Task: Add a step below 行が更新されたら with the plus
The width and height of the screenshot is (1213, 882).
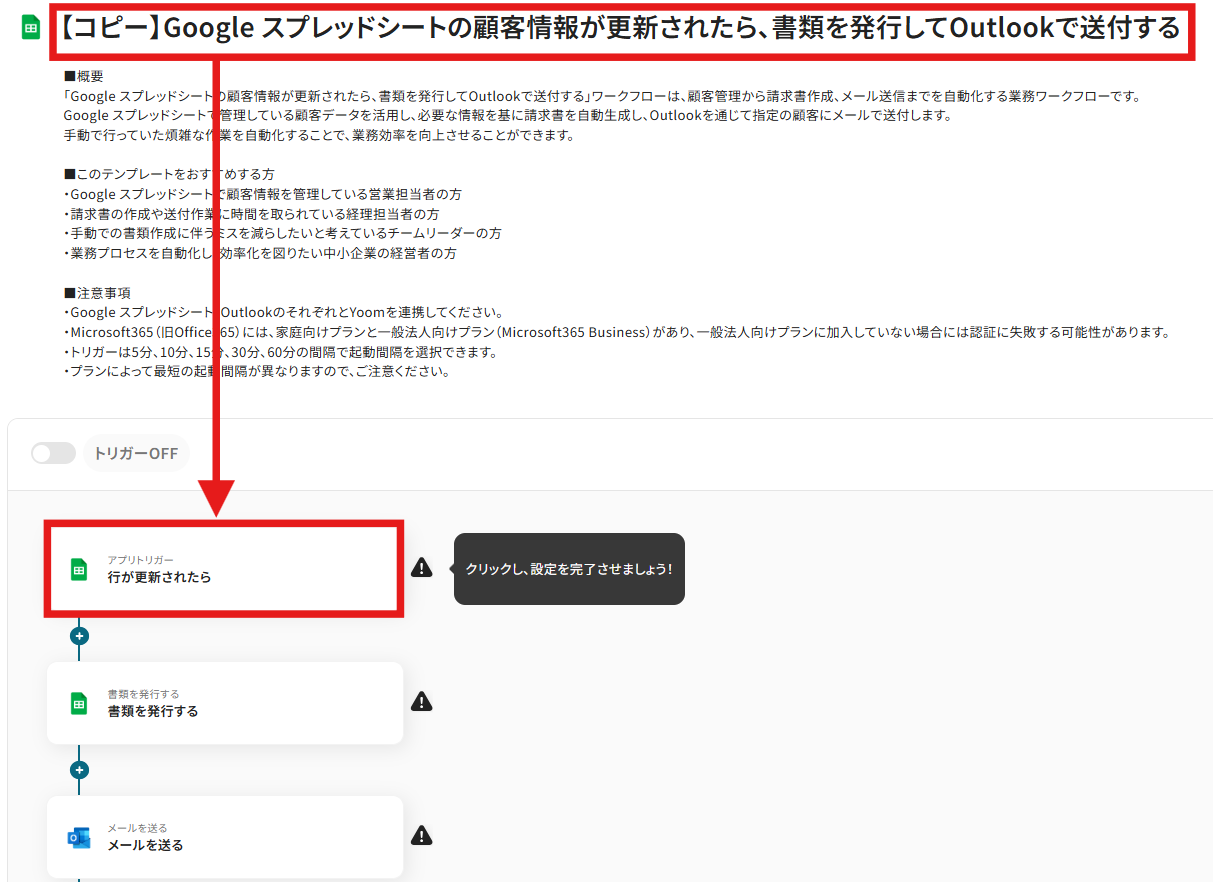Action: [x=79, y=636]
